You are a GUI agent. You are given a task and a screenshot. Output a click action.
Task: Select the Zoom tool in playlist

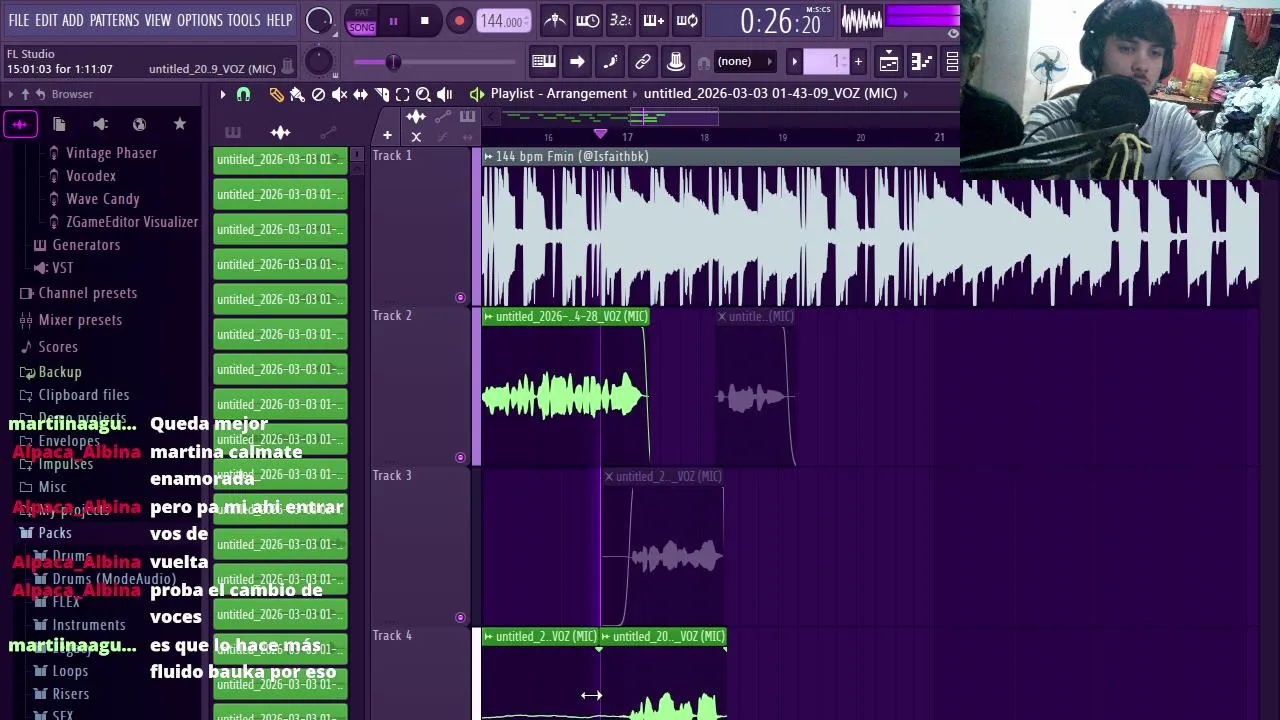[423, 94]
